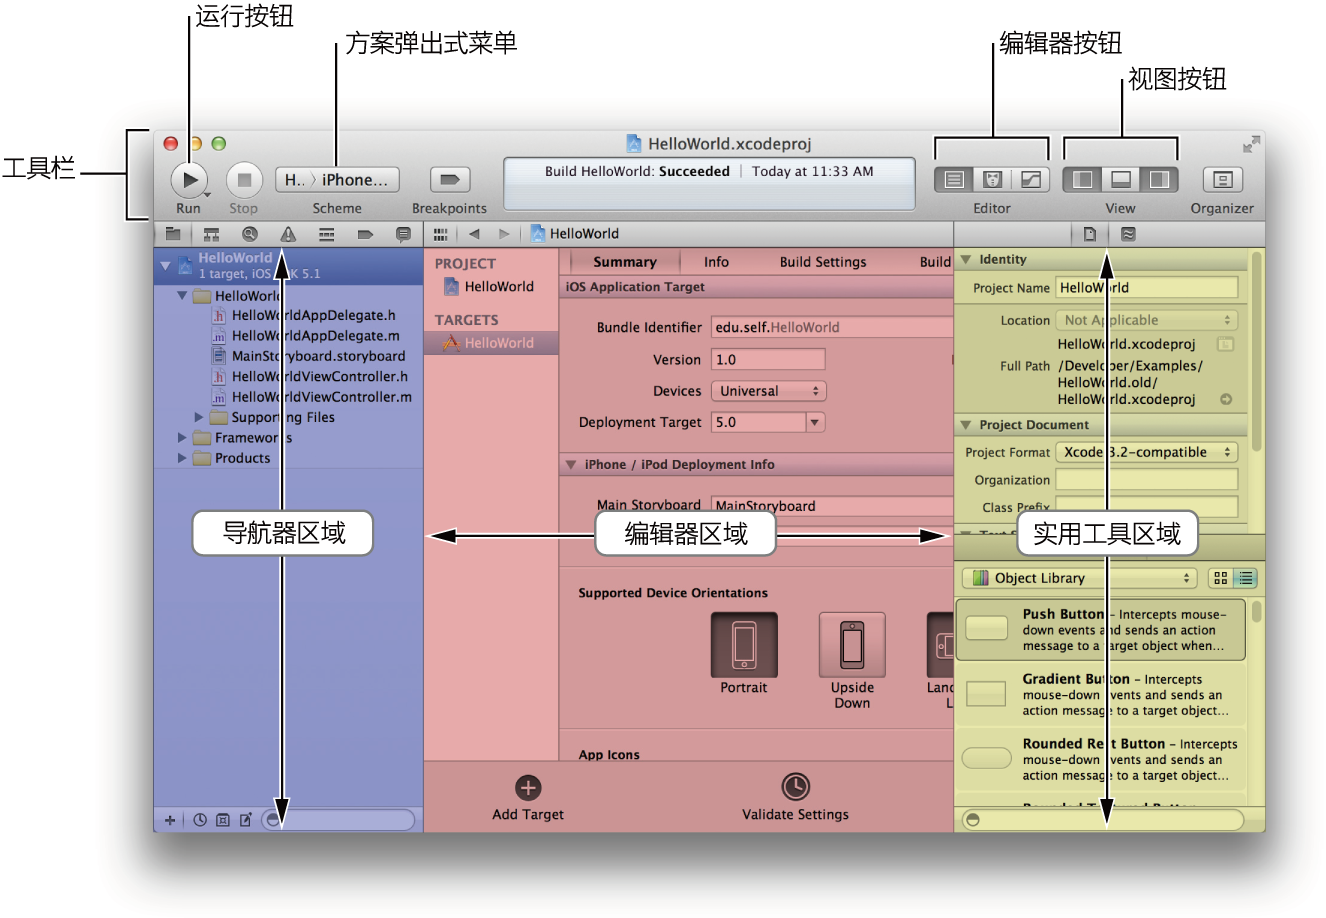Viewport: 1326px width, 918px height.
Task: Toggle the Portrait orientation
Action: point(744,645)
